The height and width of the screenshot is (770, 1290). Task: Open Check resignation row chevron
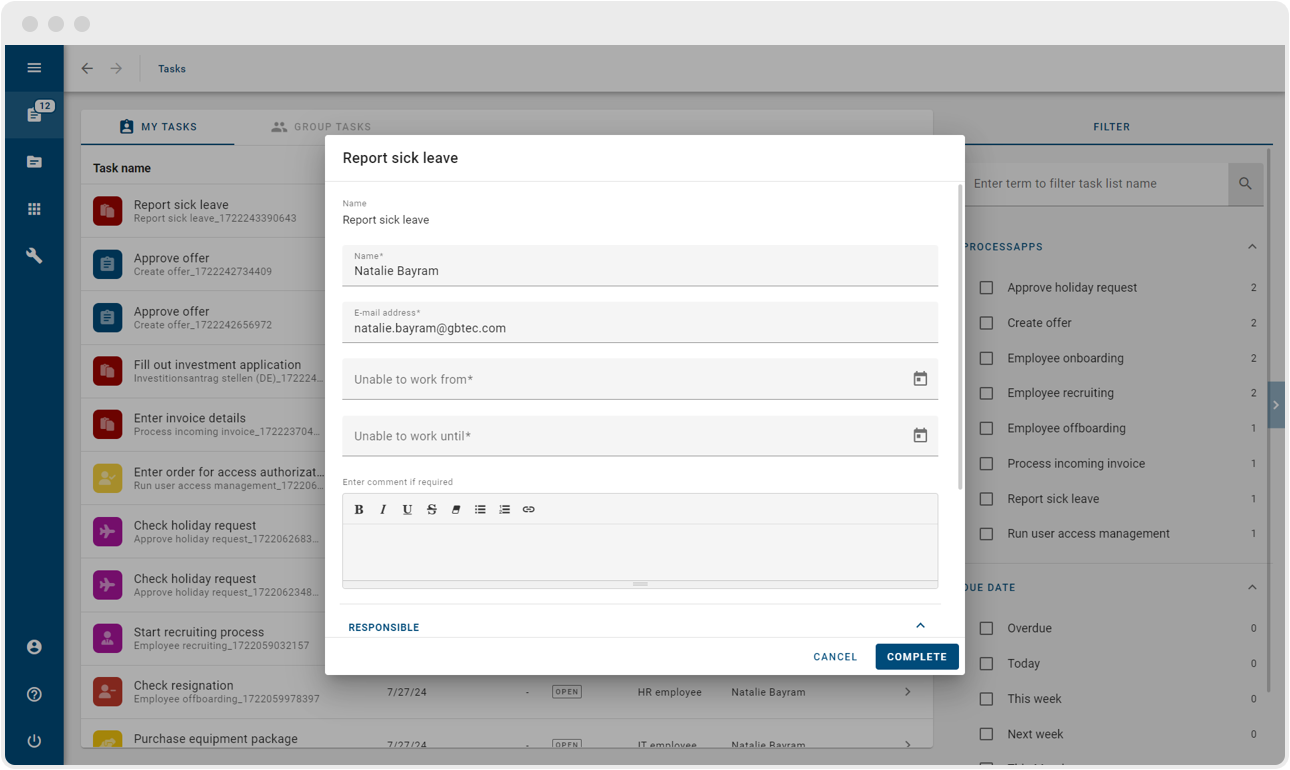pyautogui.click(x=907, y=692)
